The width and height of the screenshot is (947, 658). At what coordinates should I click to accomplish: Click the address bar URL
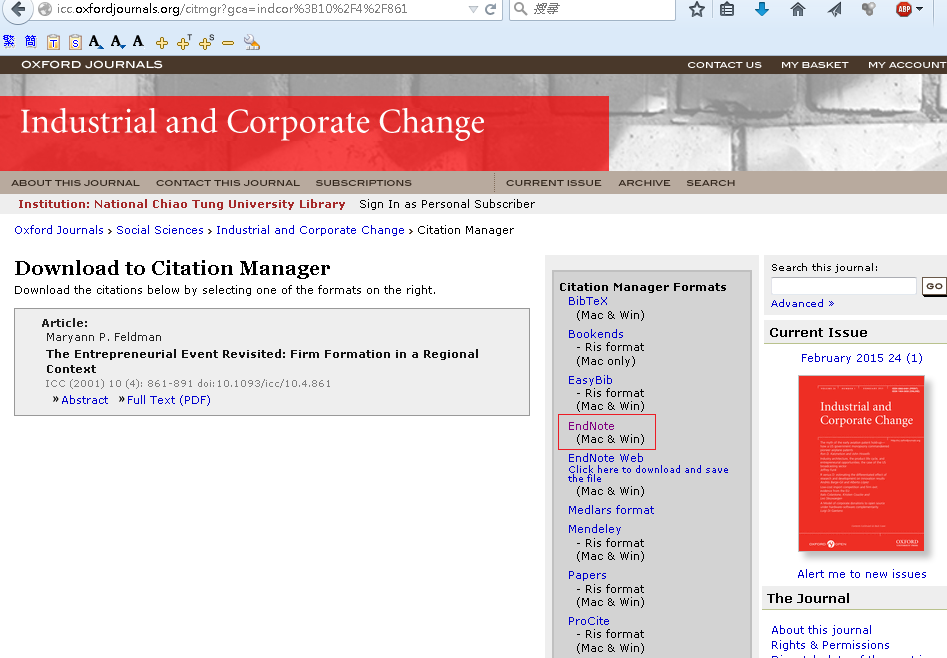[x=232, y=9]
